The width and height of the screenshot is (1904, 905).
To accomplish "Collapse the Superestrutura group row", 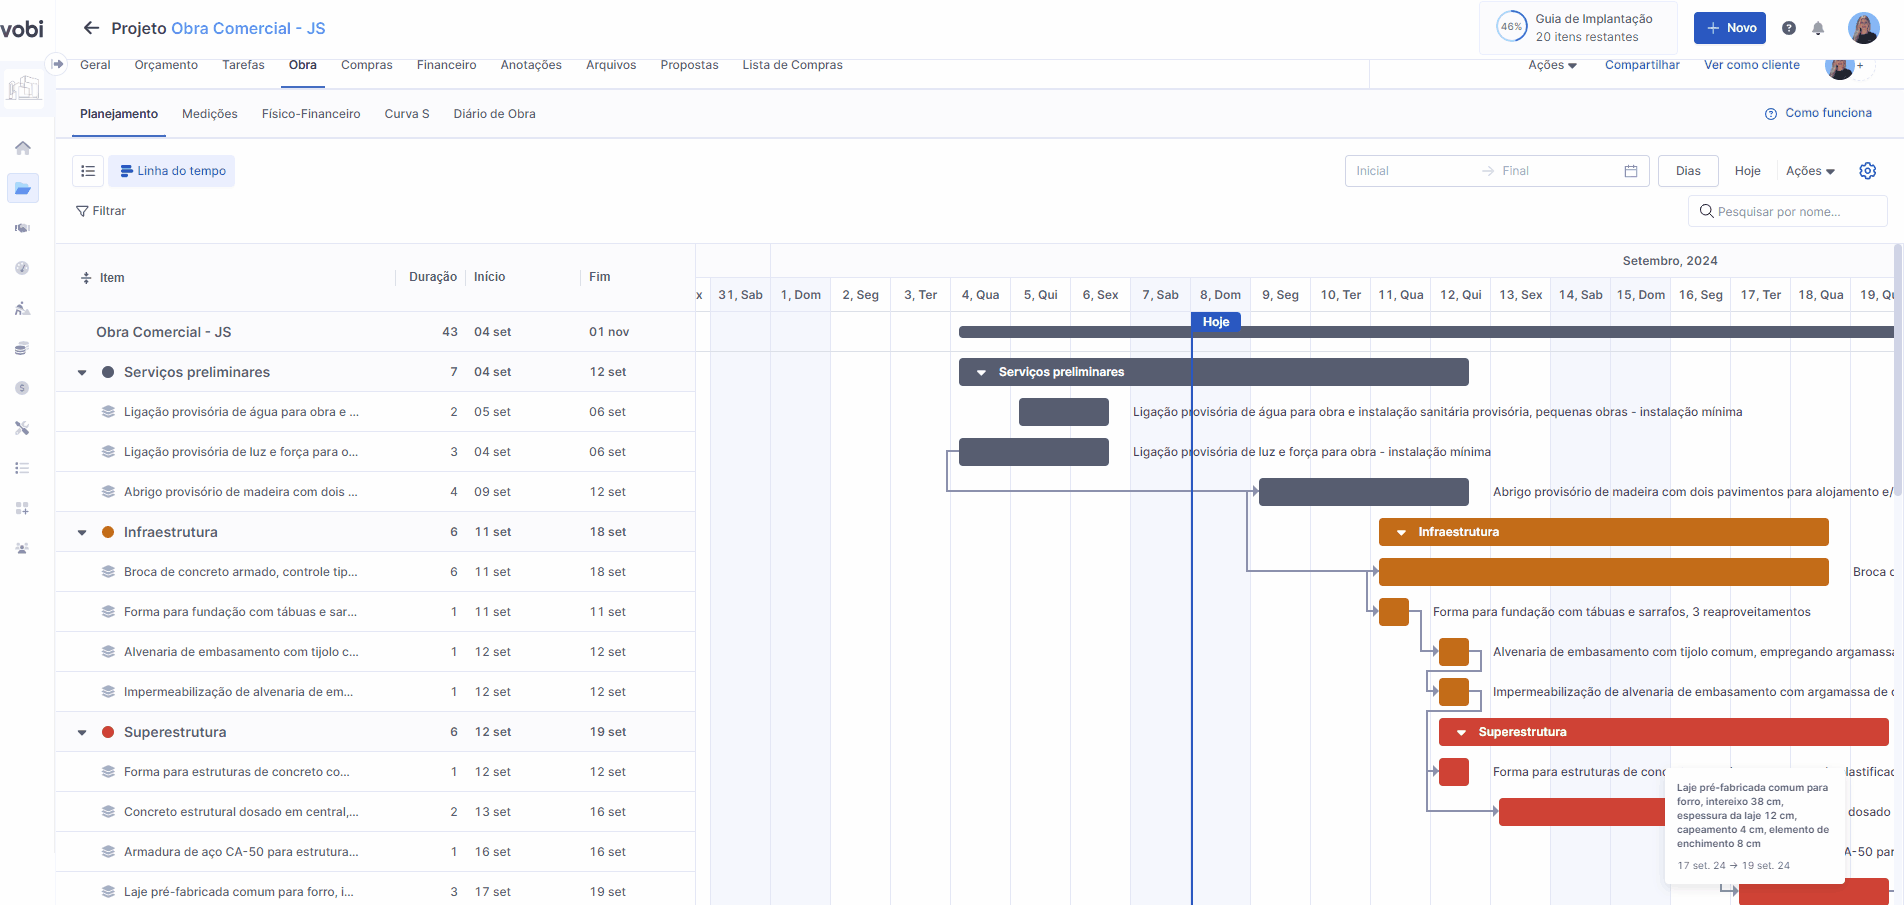I will tap(82, 732).
